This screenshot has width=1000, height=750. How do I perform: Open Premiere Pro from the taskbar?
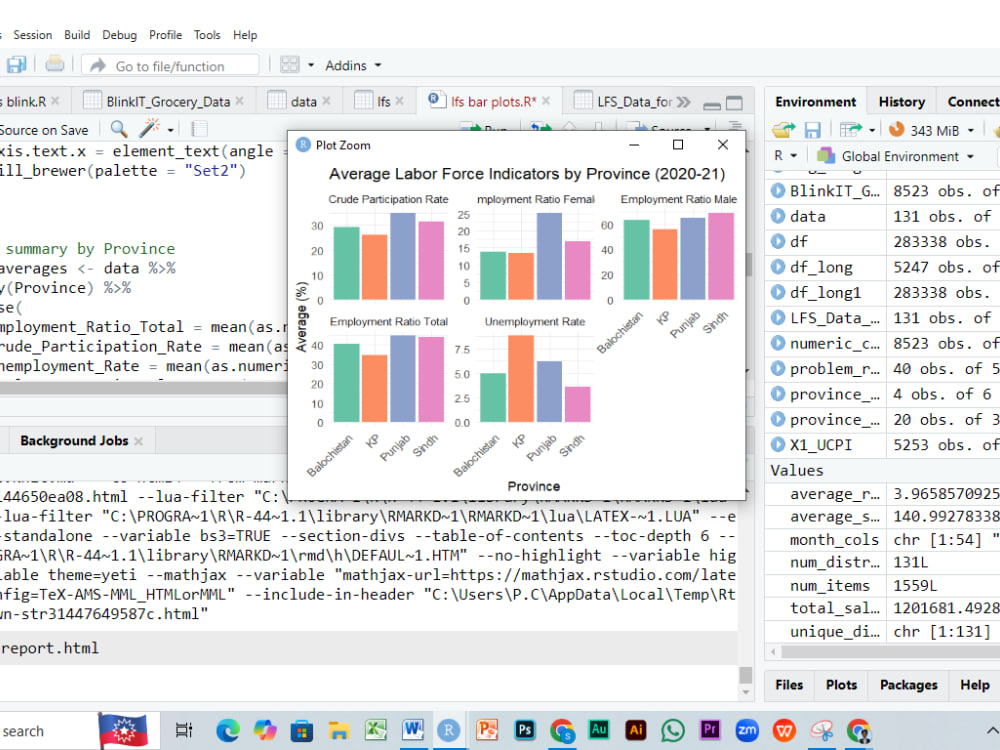pos(710,730)
